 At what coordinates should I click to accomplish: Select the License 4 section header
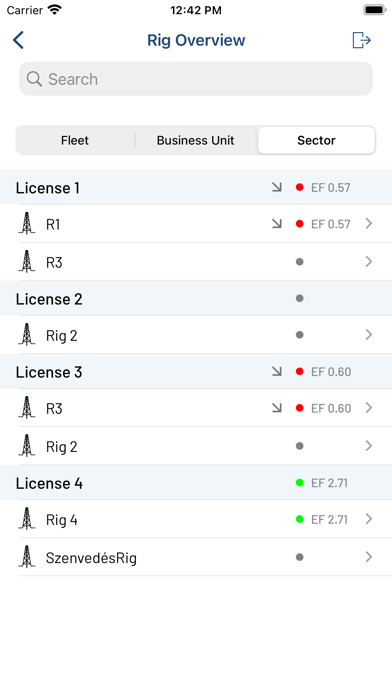pyautogui.click(x=196, y=482)
